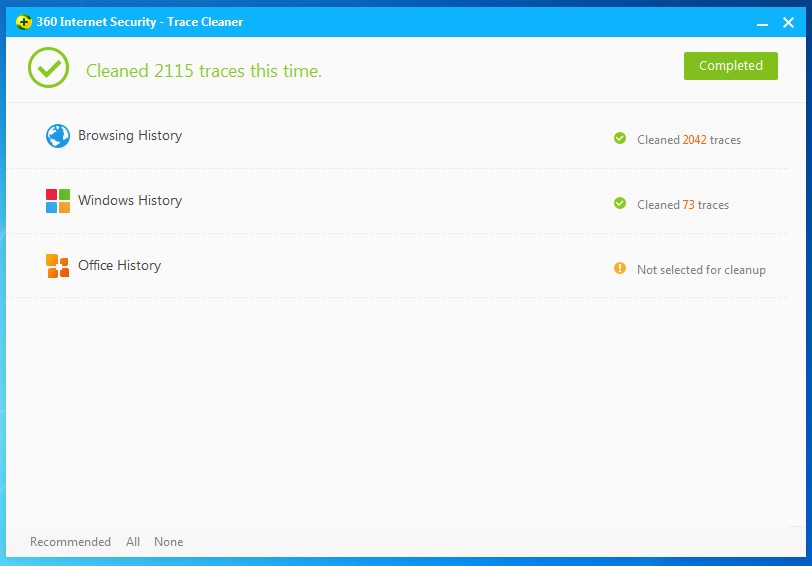The image size is (812, 566).
Task: Click the Windows History logo icon
Action: [57, 201]
